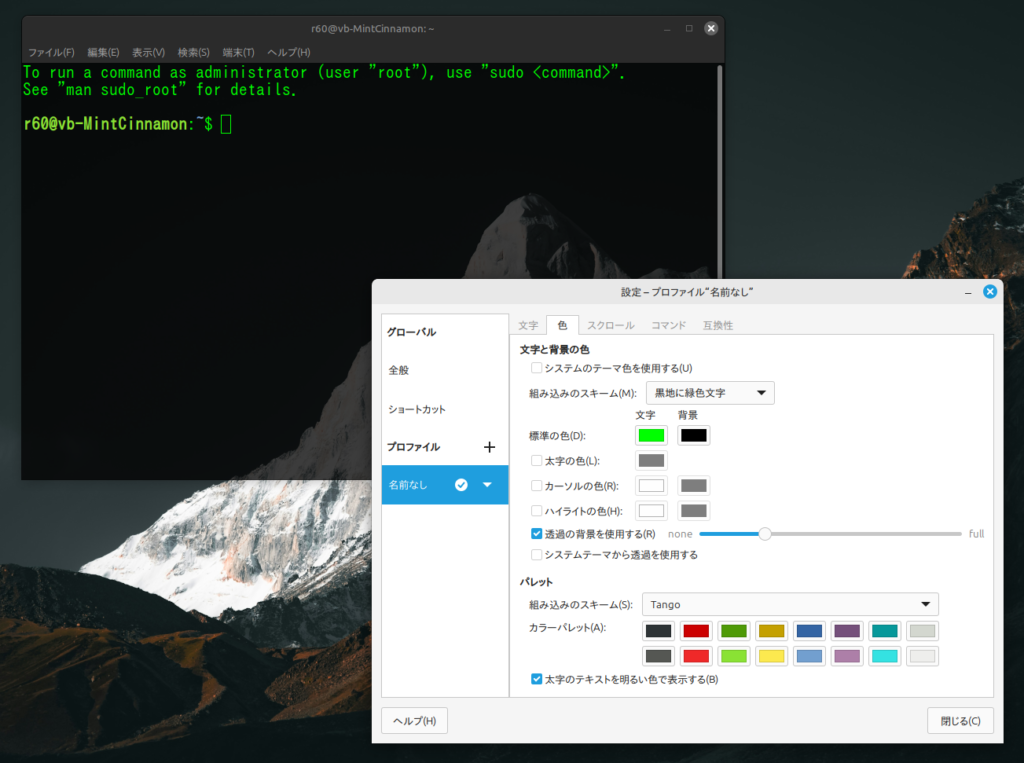Open the 名前なし profile arrow menu
This screenshot has height=763, width=1024.
(x=487, y=485)
